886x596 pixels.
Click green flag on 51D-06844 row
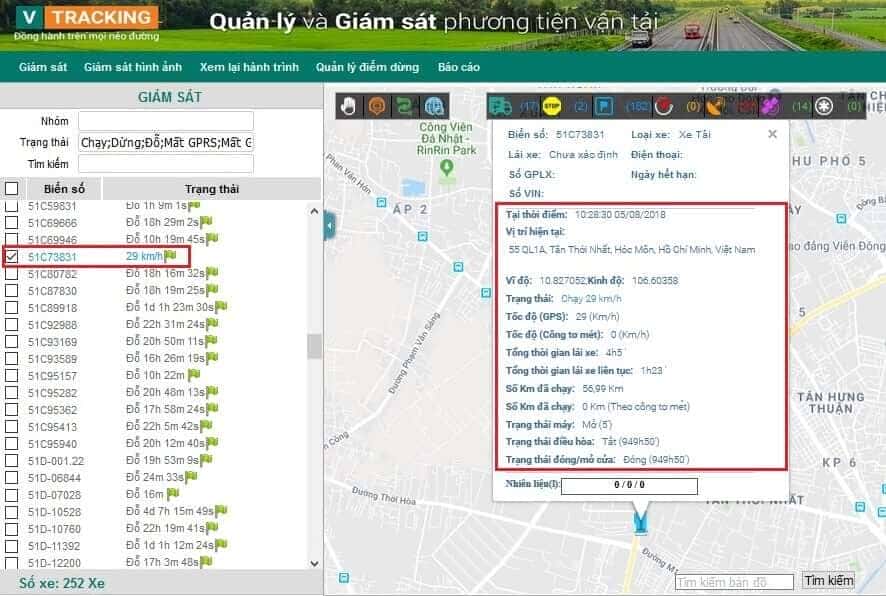coord(191,477)
